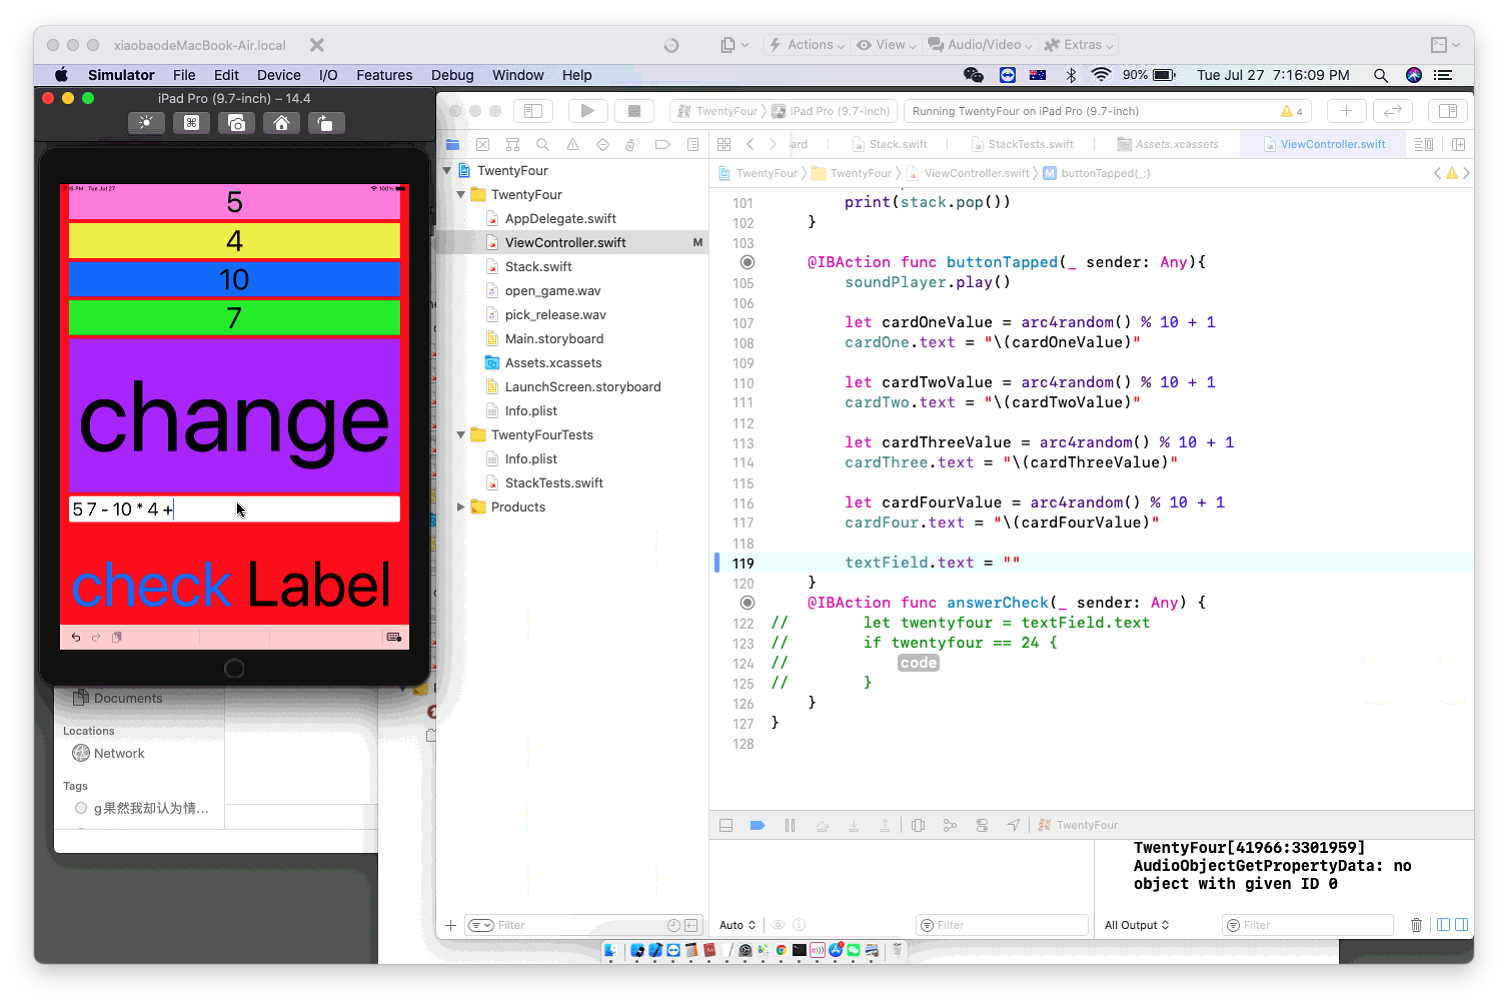Open the symbol navigator
Image resolution: width=1508 pixels, height=1006 pixels.
[x=513, y=145]
